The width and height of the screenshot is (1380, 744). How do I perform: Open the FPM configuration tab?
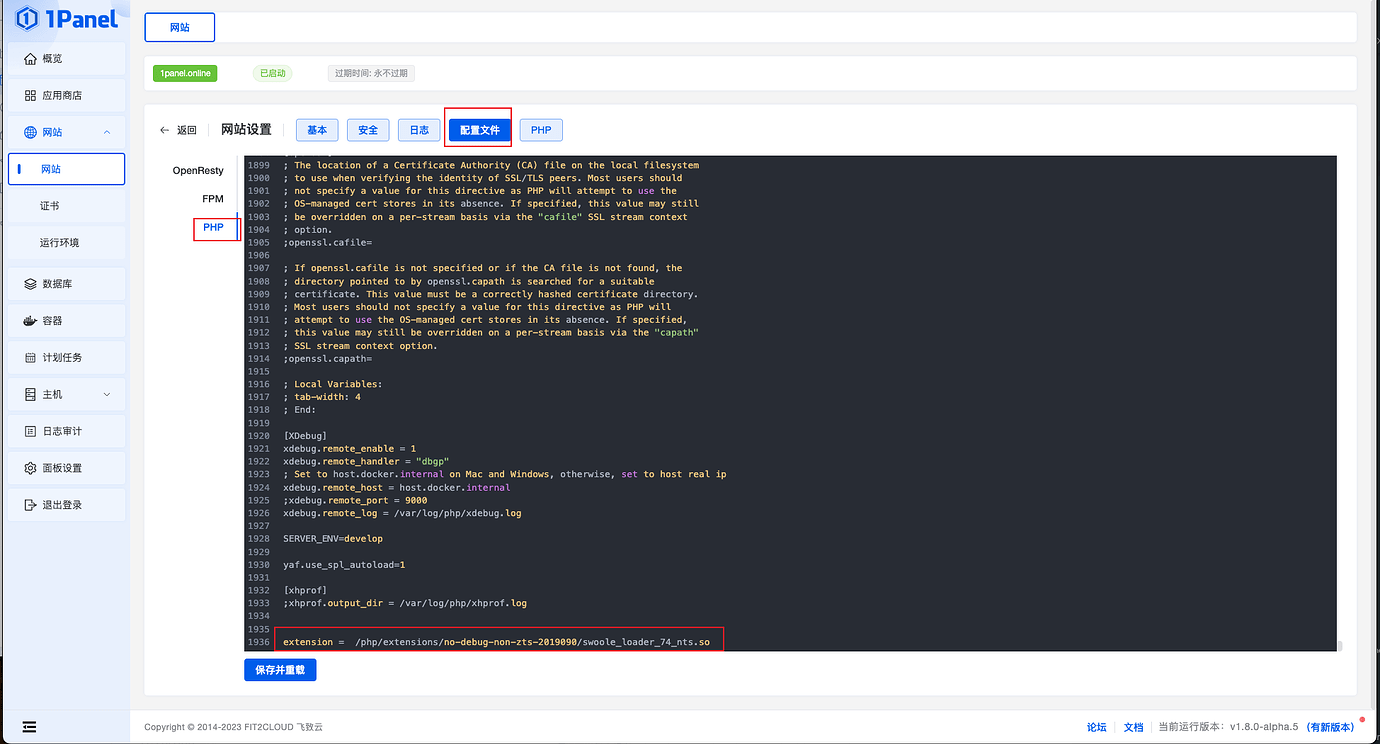pyautogui.click(x=212, y=198)
